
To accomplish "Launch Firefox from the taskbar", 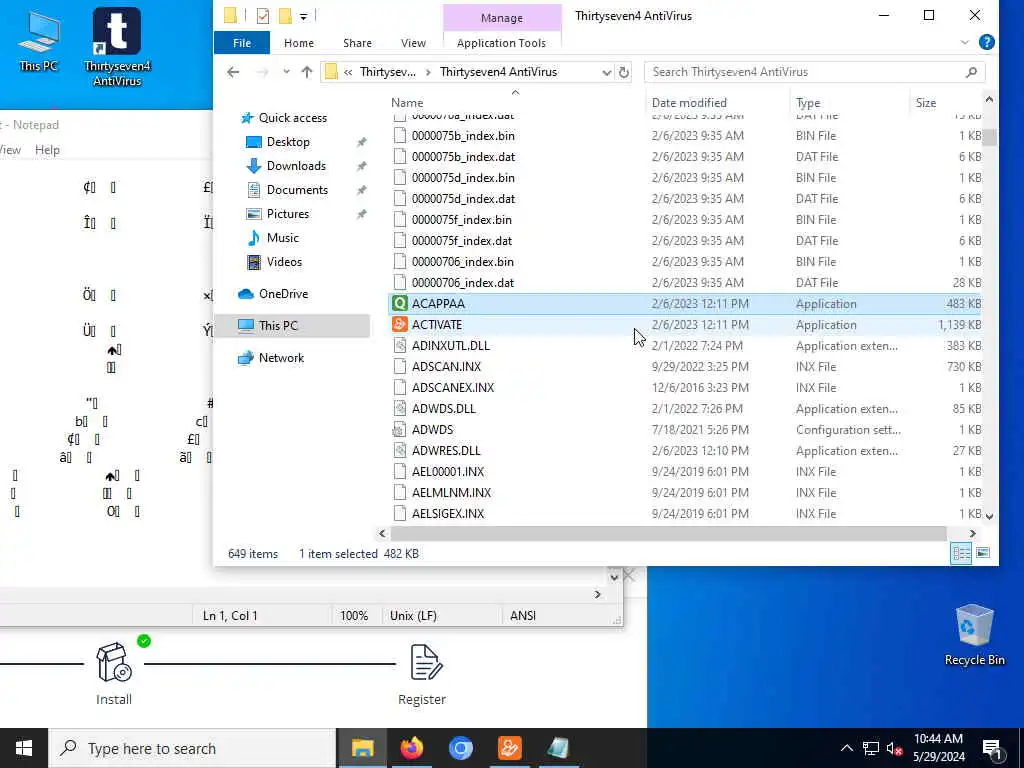I will coord(411,748).
